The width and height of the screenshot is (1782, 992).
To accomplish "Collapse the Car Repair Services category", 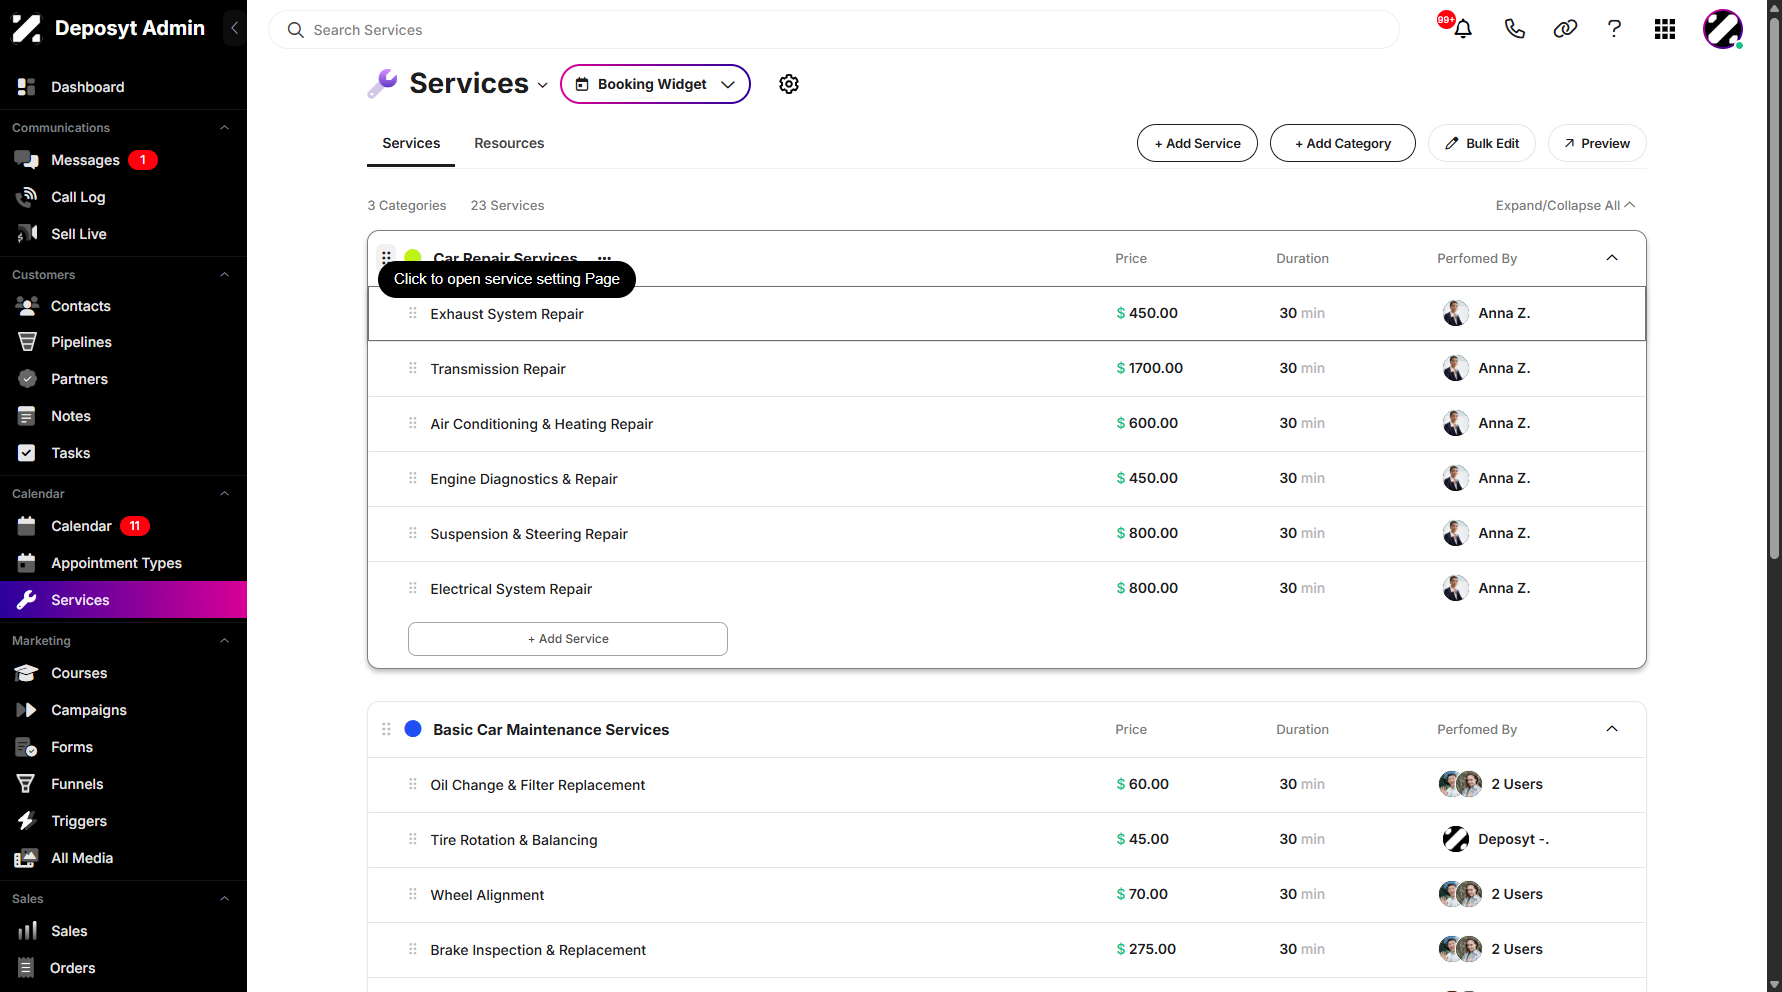I will [x=1612, y=258].
